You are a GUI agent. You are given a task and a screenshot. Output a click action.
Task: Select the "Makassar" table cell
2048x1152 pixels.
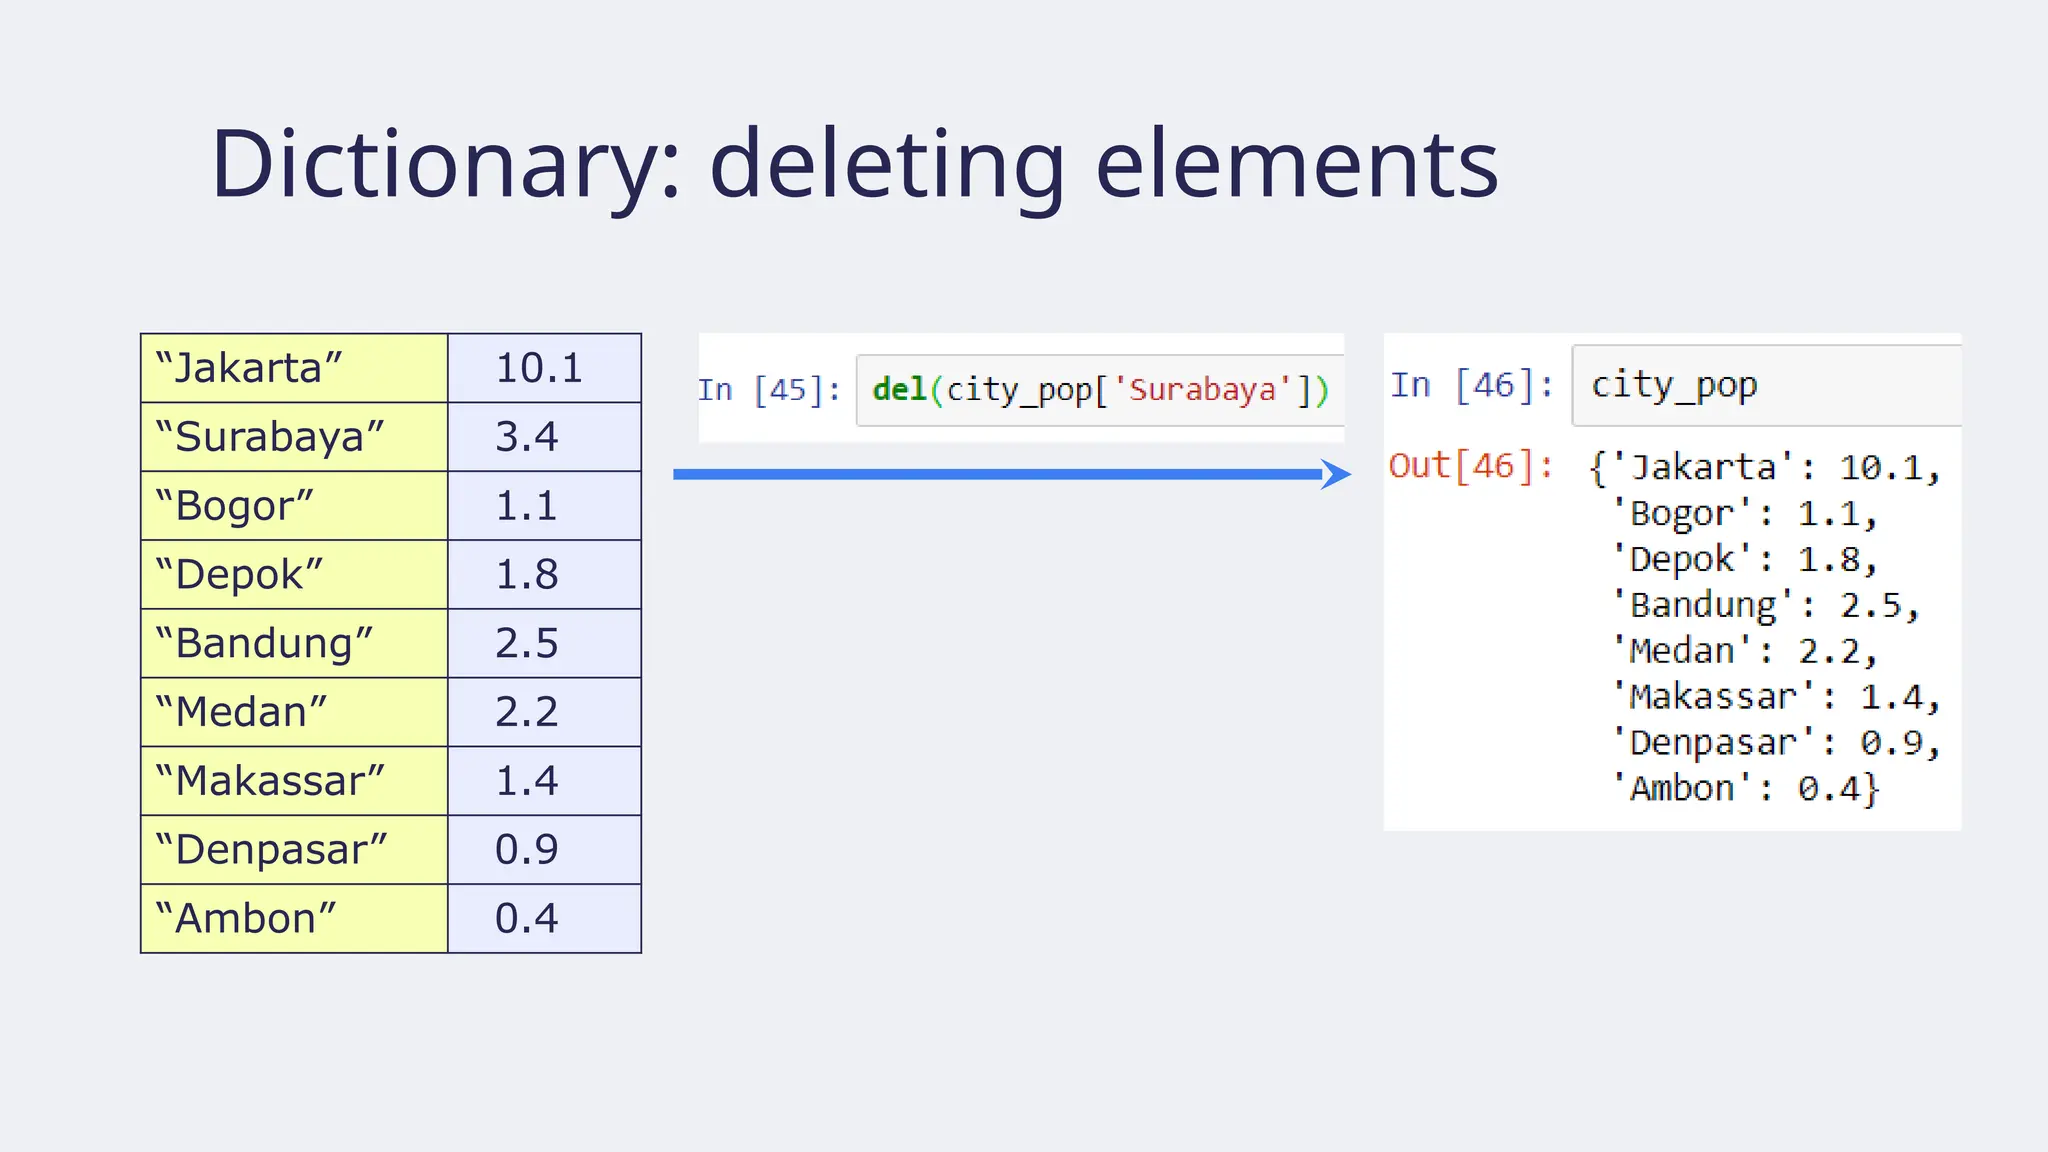pyautogui.click(x=294, y=781)
